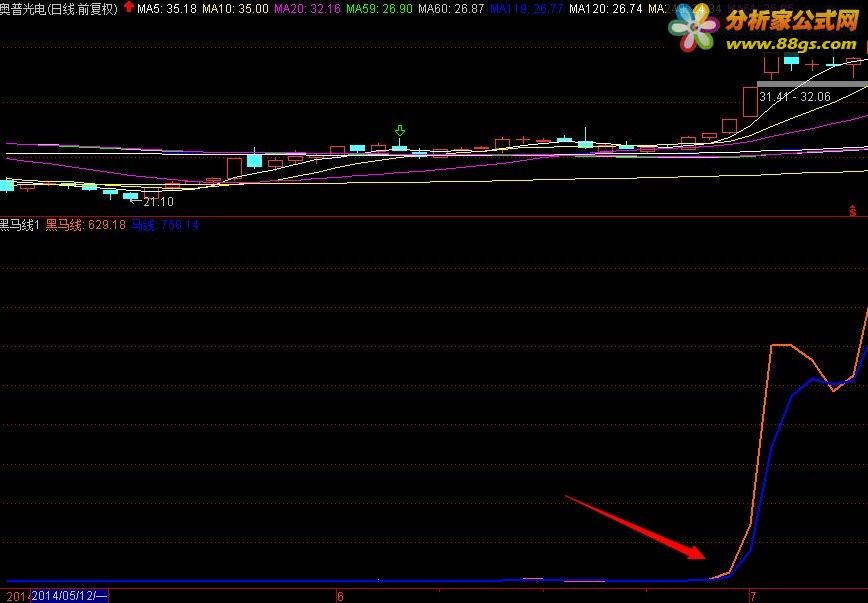Click the 黑马线: 629.18 value label
The width and height of the screenshot is (868, 603).
85,225
